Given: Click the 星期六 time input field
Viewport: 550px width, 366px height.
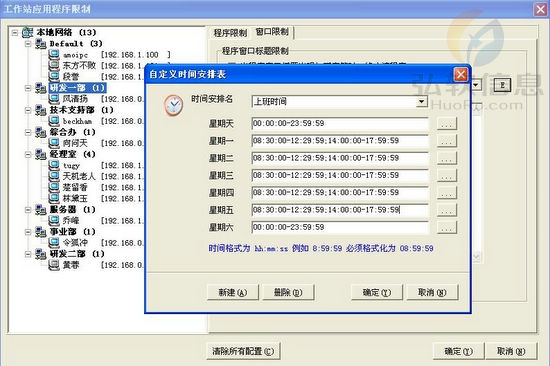Looking at the screenshot, I should pyautogui.click(x=340, y=227).
